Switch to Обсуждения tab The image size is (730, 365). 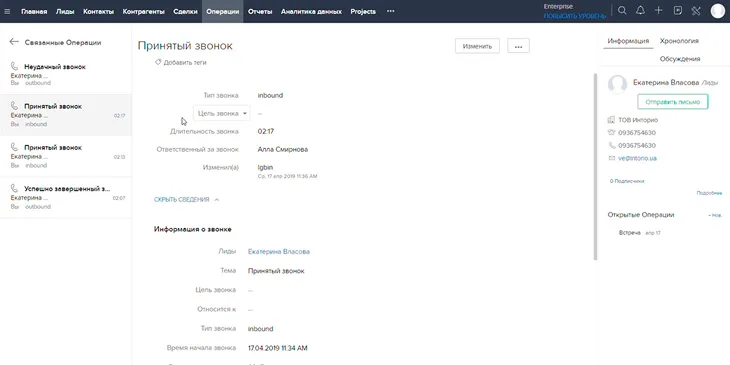(680, 59)
